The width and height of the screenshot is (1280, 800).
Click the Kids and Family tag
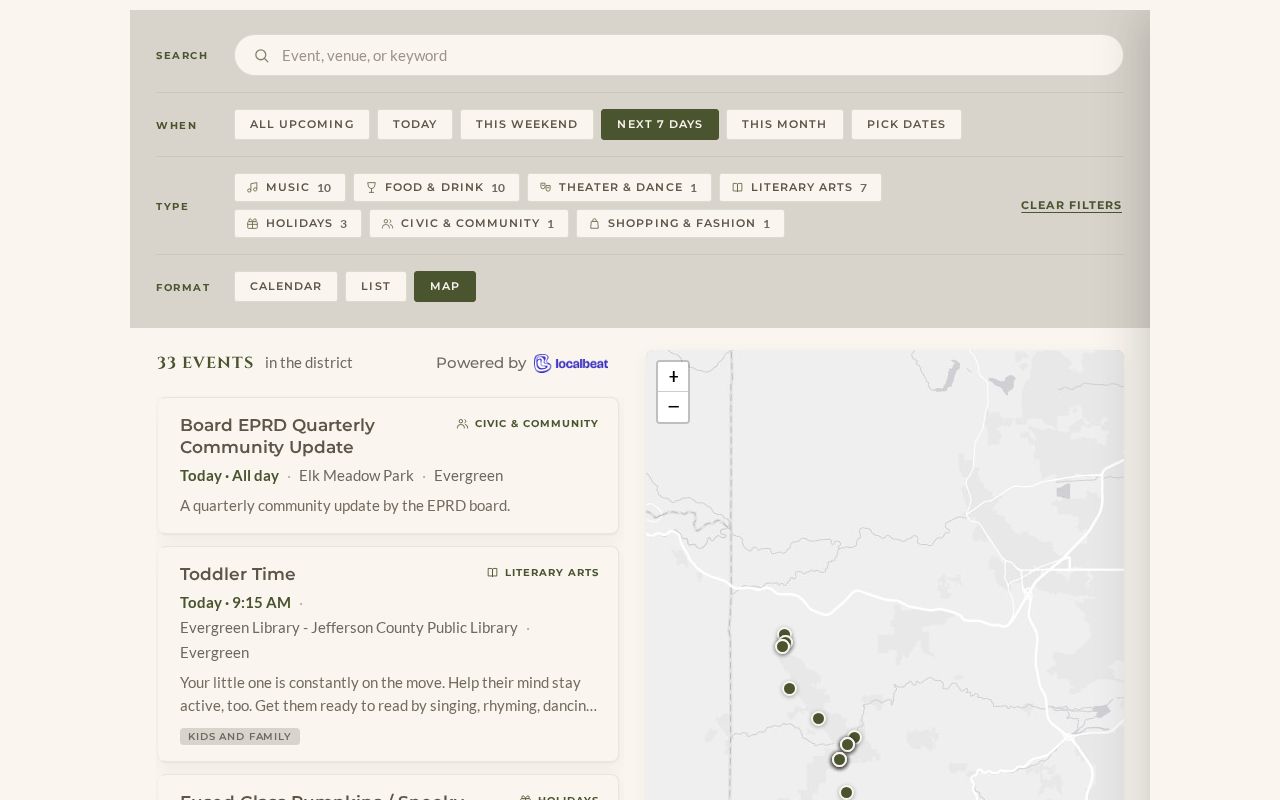(240, 736)
